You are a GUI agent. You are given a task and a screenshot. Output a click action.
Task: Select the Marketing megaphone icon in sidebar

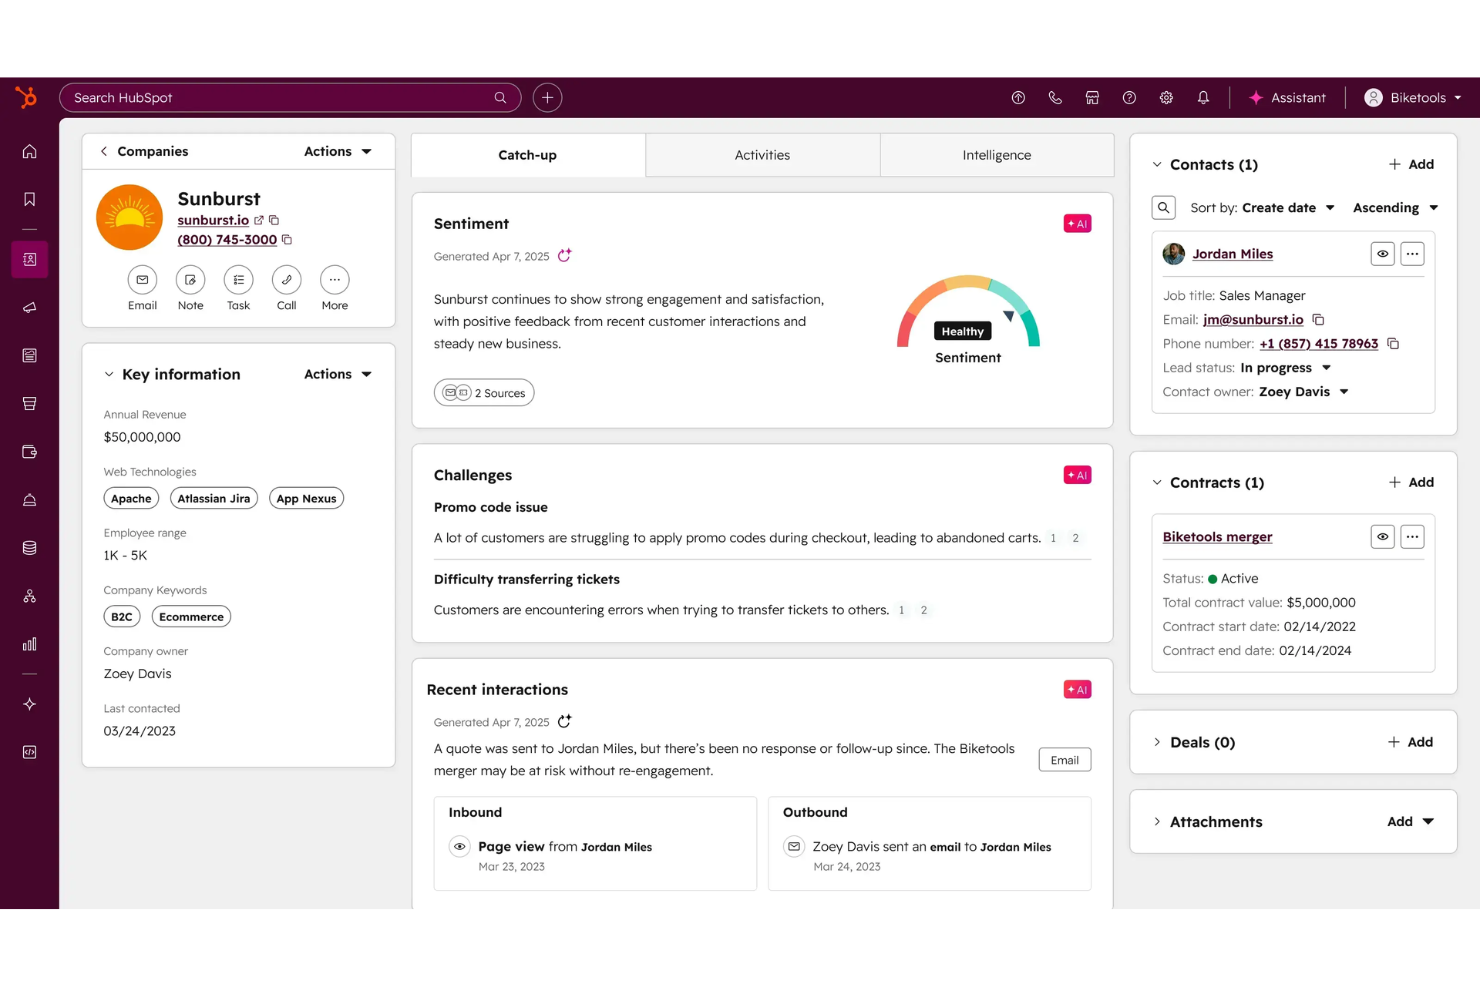pos(29,307)
